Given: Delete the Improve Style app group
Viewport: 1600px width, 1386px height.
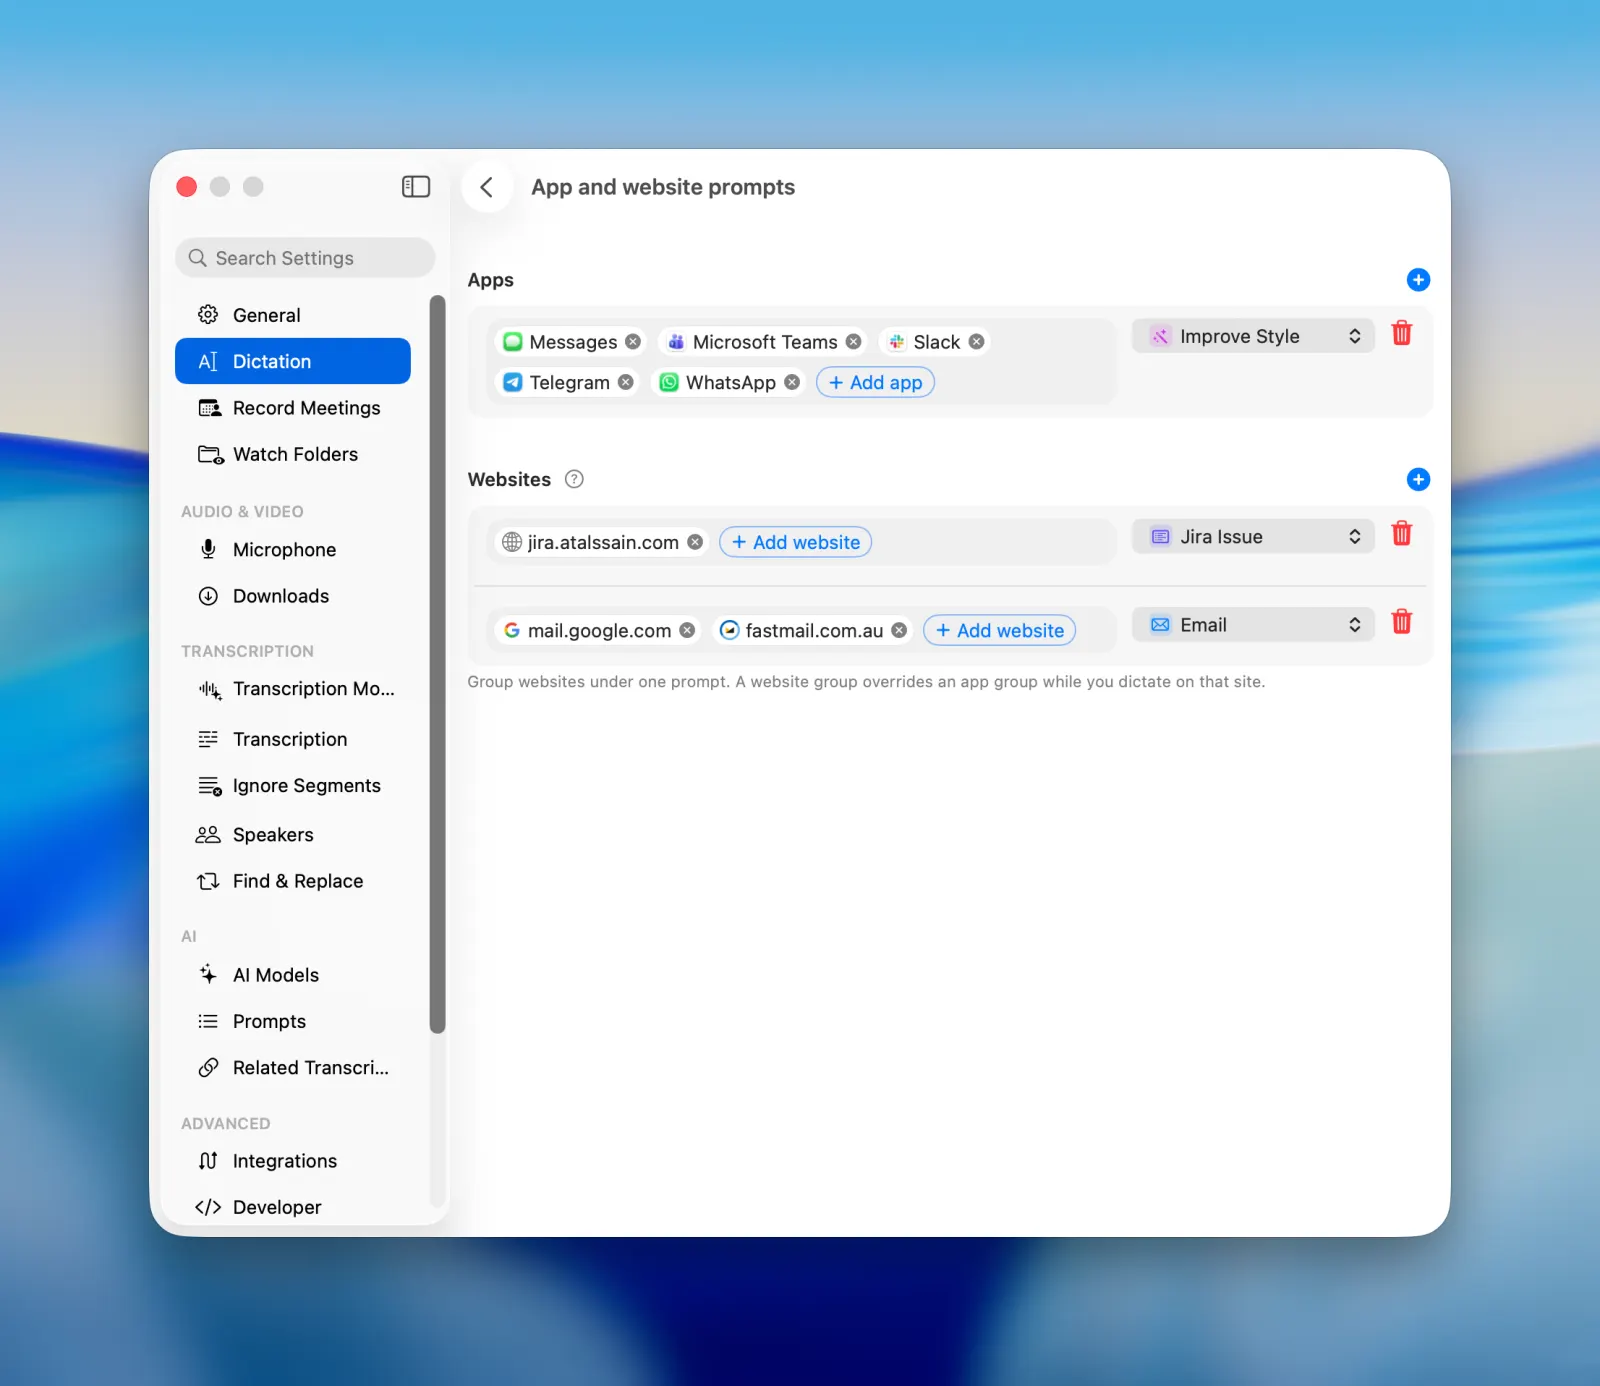Looking at the screenshot, I should click(x=1402, y=333).
